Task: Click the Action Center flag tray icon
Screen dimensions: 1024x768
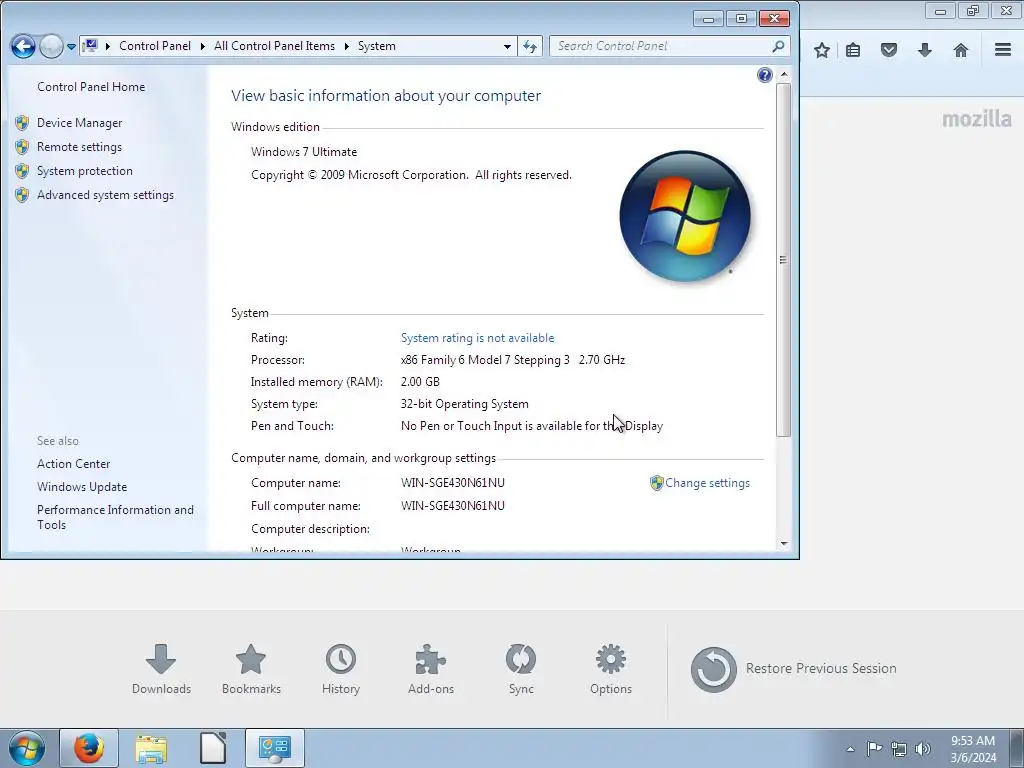Action: 874,748
